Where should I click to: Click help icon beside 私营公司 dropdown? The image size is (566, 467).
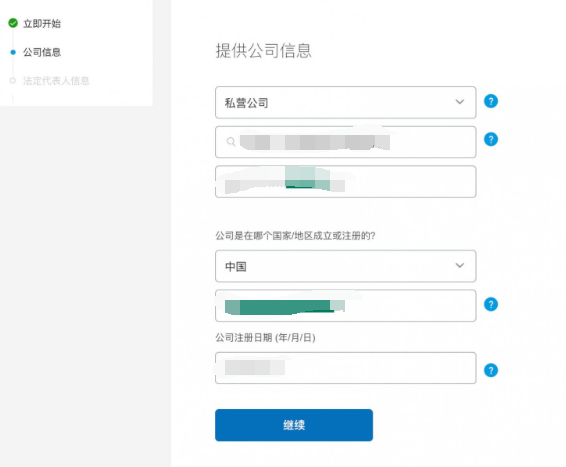click(x=491, y=101)
